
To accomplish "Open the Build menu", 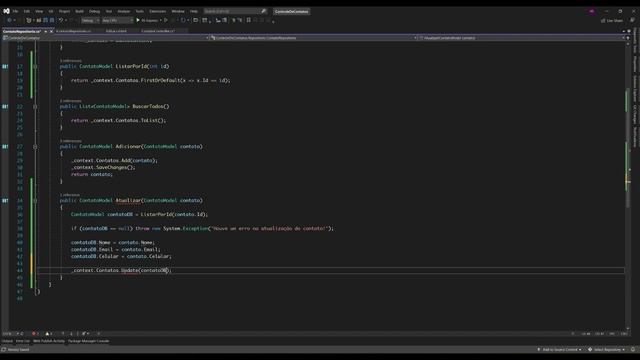I will tap(79, 11).
